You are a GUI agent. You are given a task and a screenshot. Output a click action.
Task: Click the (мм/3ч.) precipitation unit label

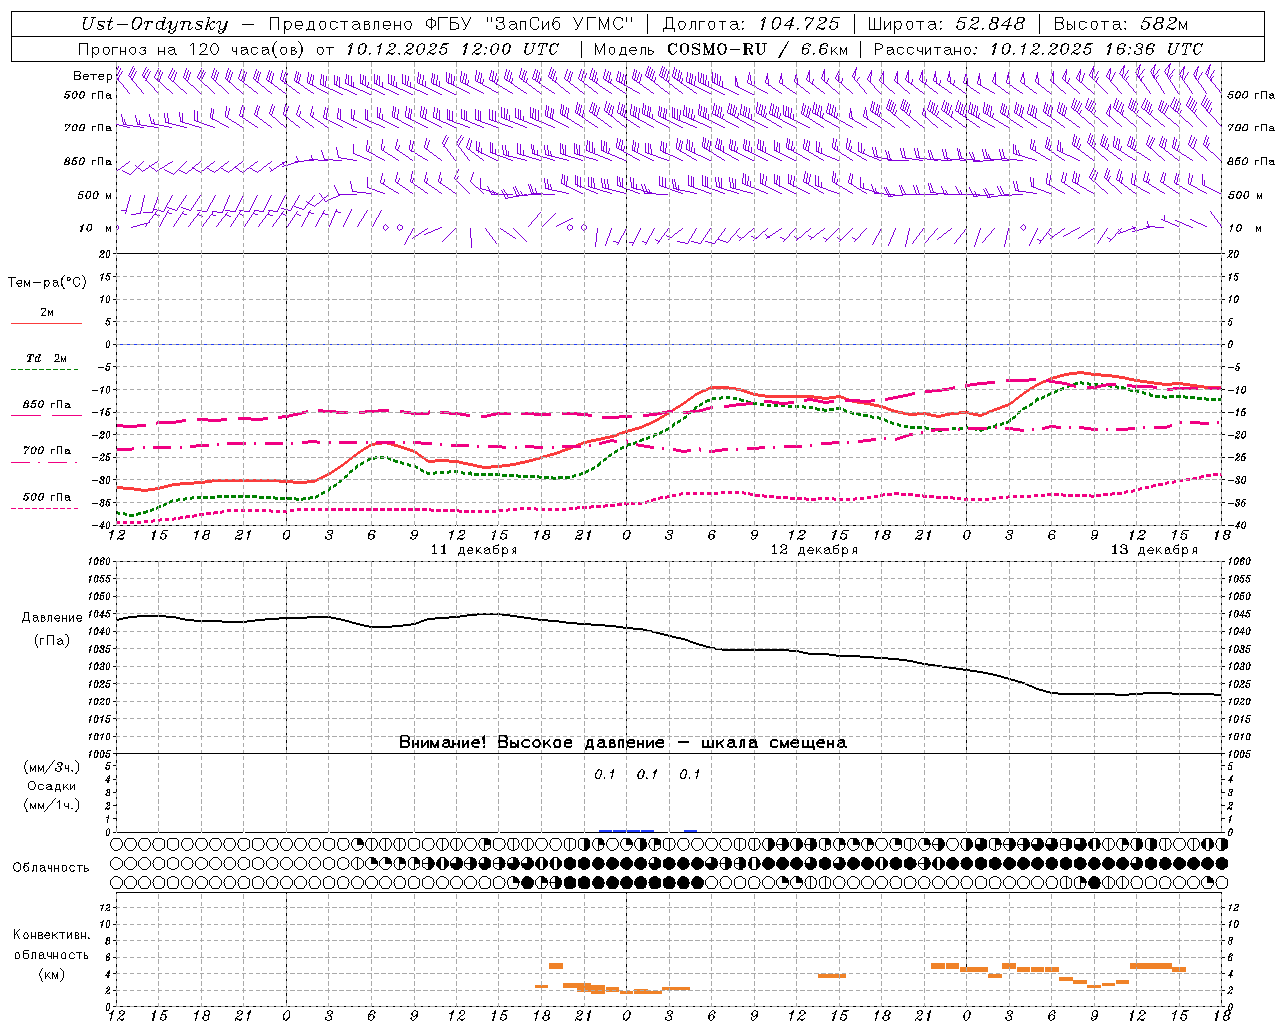(51, 767)
